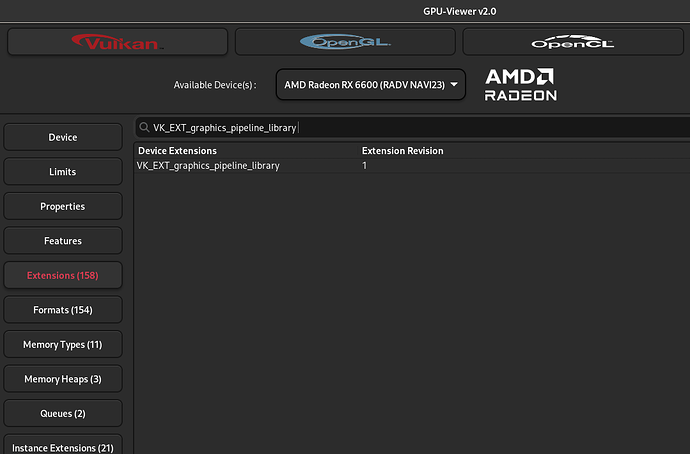
Task: Show Memory Heaps (3)
Action: [63, 379]
